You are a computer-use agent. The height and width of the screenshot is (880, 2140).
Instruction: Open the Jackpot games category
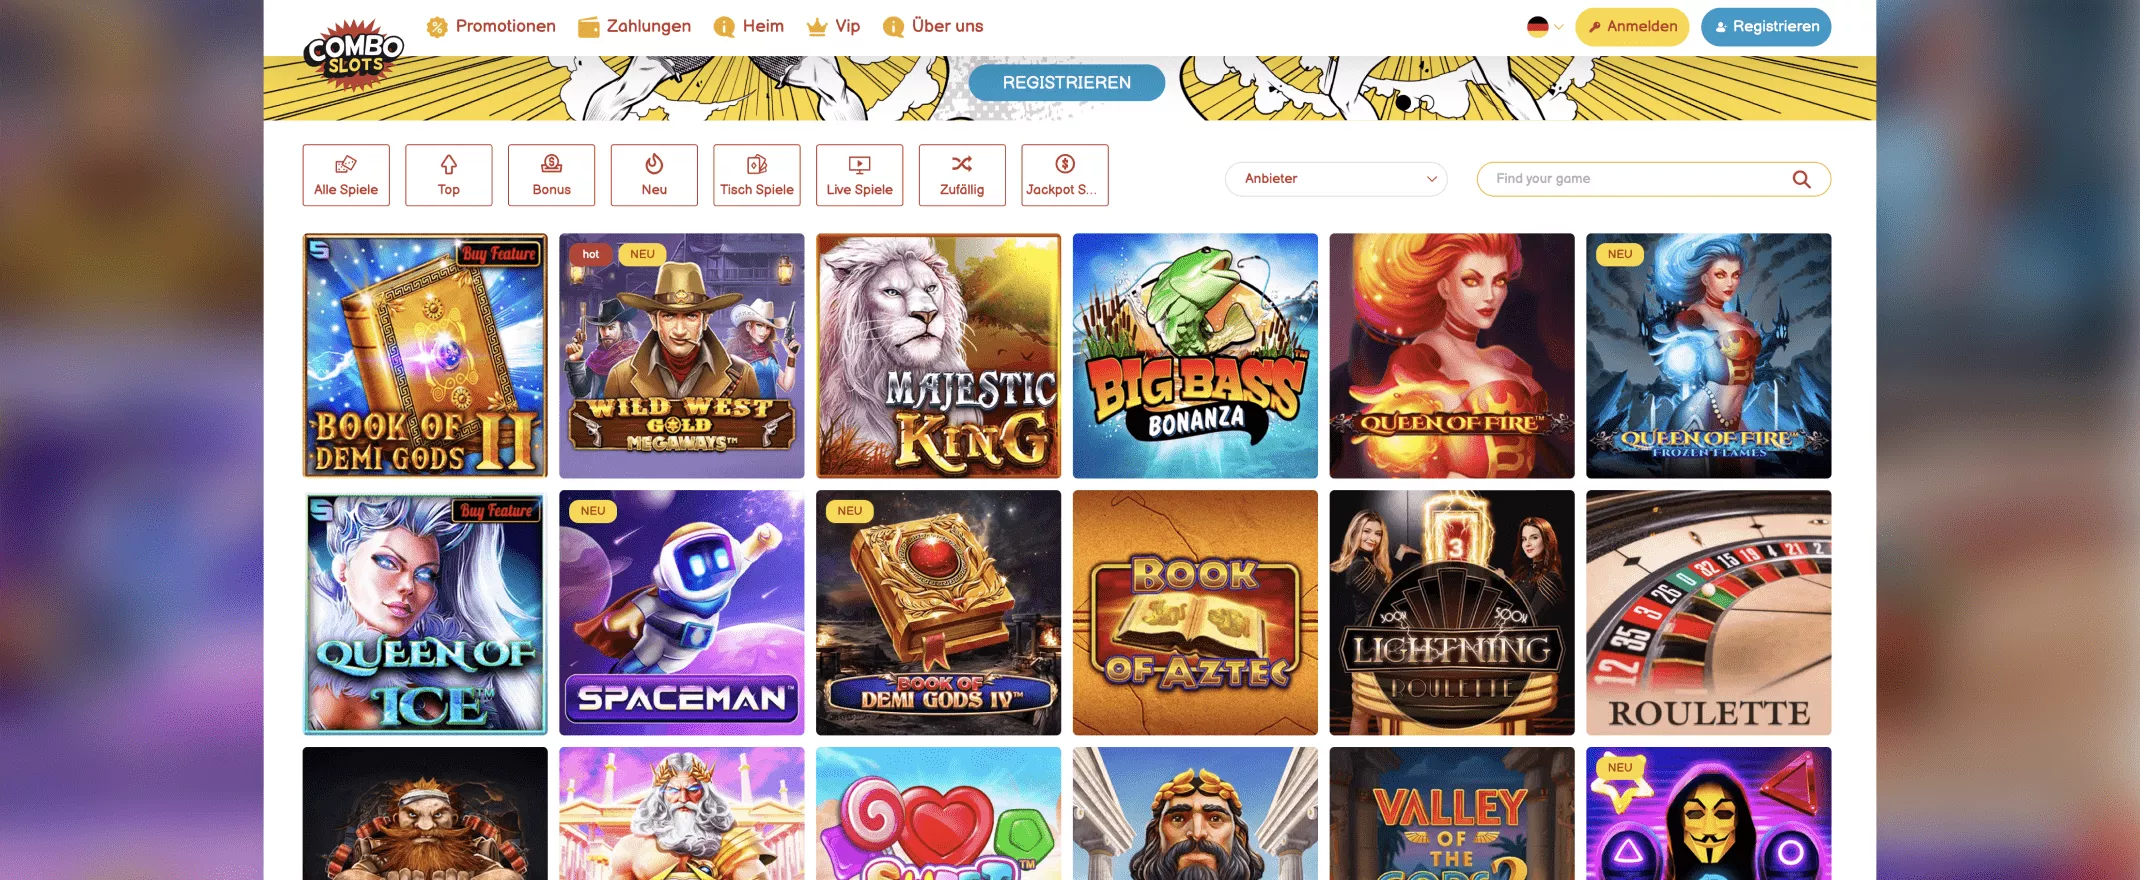[x=1065, y=175]
